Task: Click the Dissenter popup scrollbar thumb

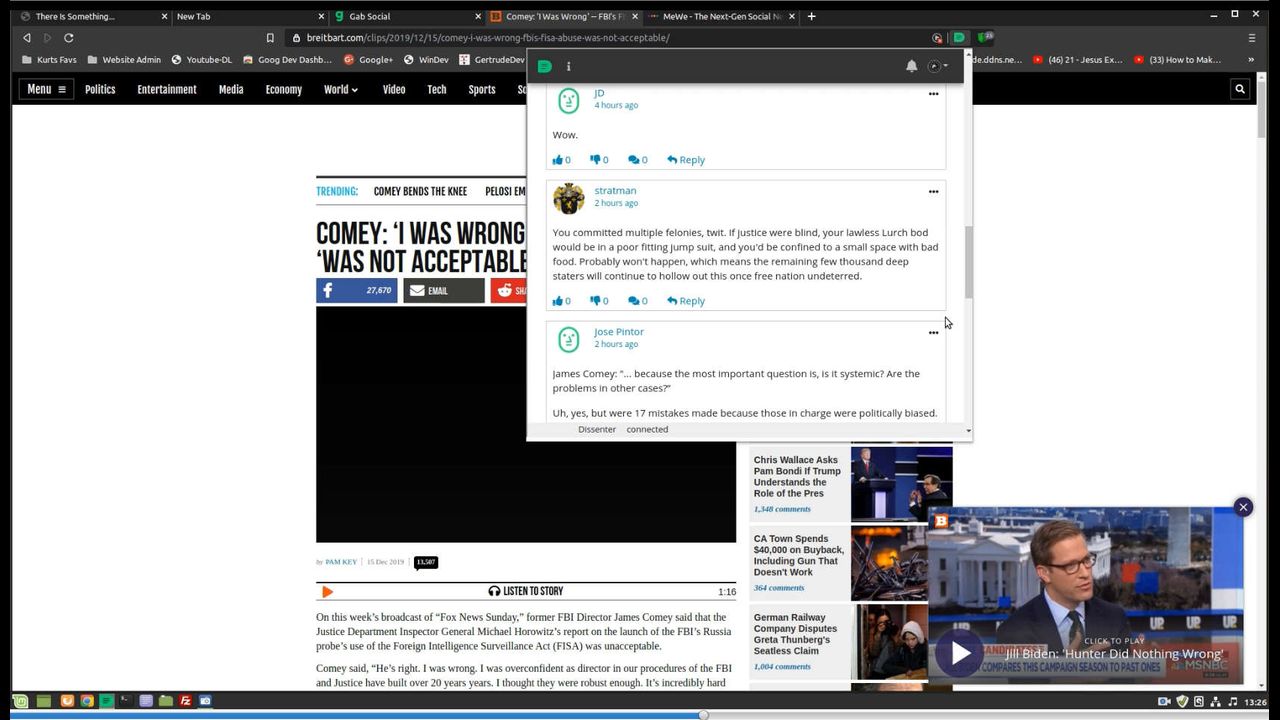Action: (x=968, y=262)
